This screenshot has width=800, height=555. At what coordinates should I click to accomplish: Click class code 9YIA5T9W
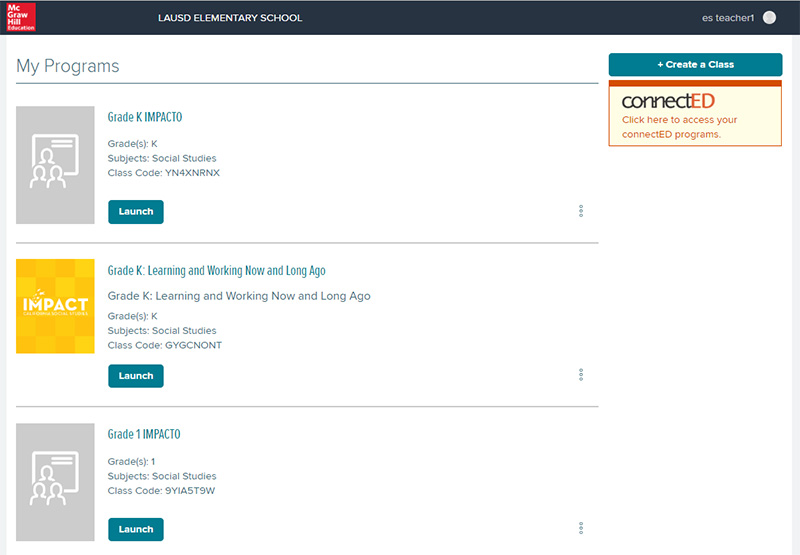[190, 491]
